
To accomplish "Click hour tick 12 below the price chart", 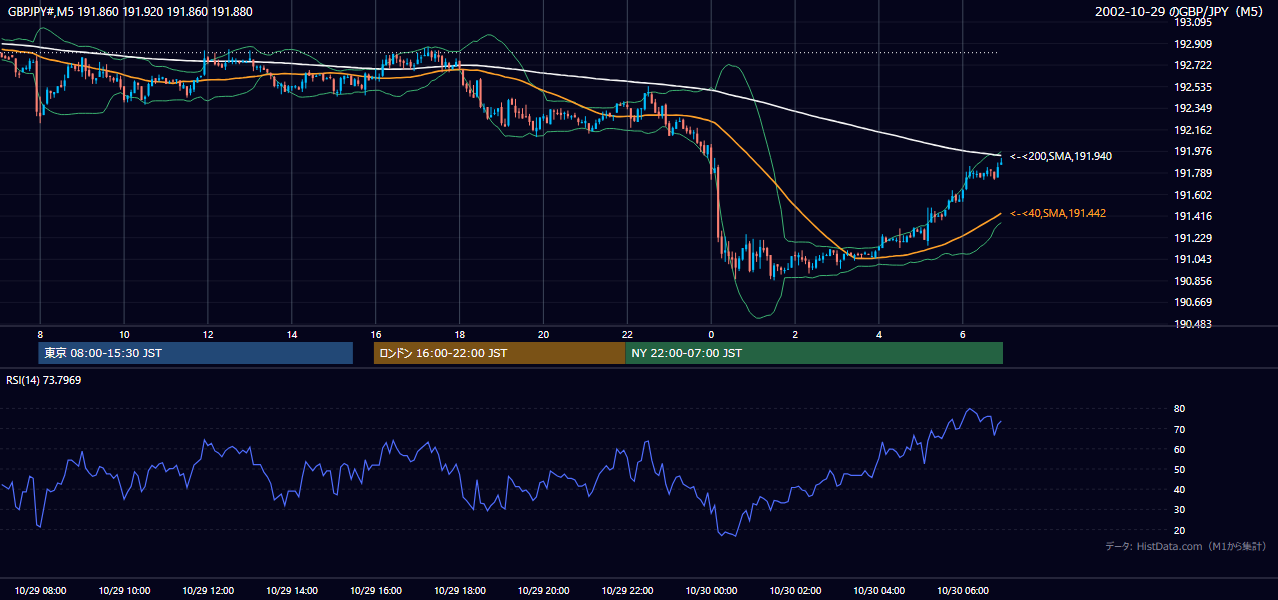I will point(208,334).
